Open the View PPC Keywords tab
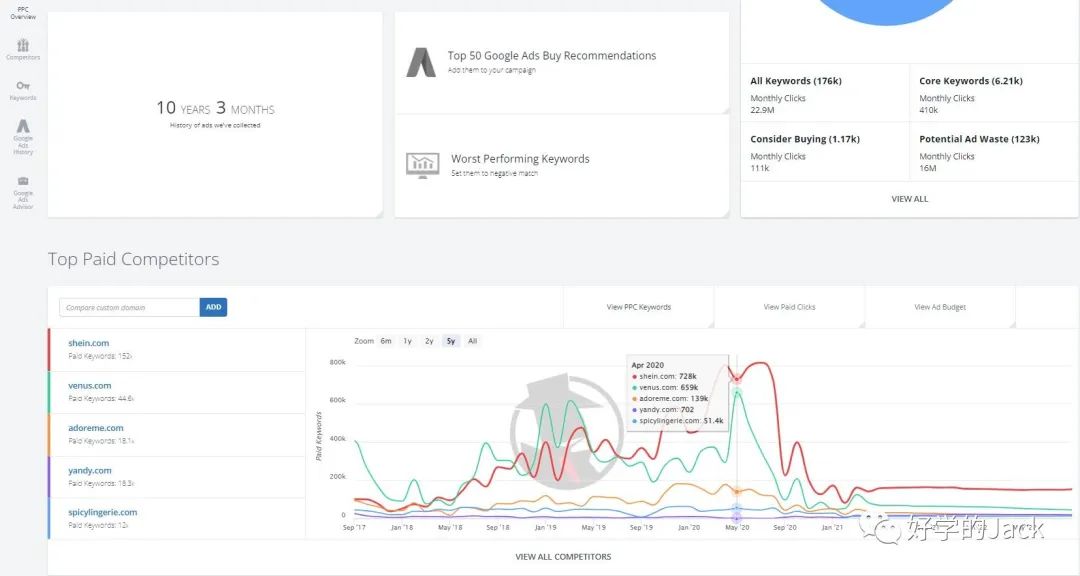Viewport: 1080px width, 576px height. click(638, 307)
